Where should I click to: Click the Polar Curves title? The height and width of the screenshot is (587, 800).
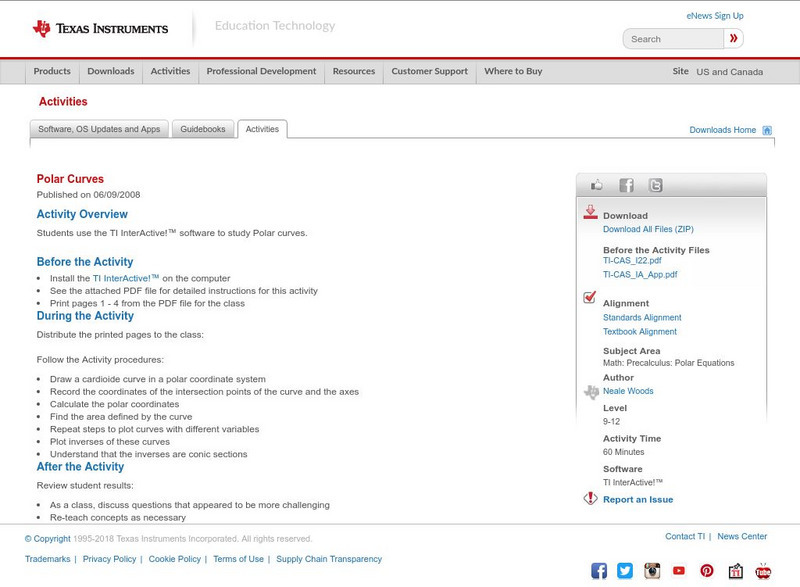pyautogui.click(x=70, y=179)
